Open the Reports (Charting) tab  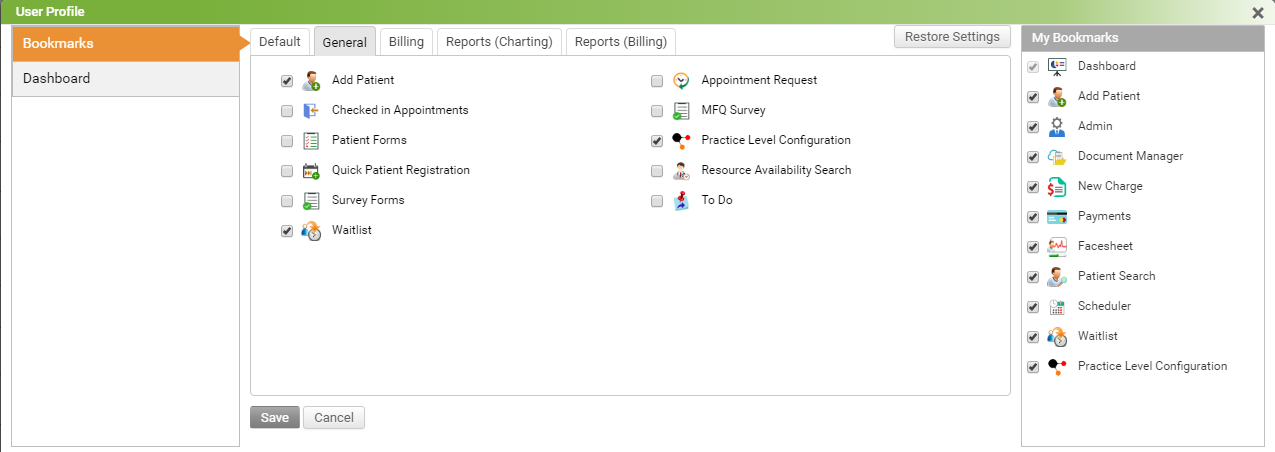coord(499,42)
